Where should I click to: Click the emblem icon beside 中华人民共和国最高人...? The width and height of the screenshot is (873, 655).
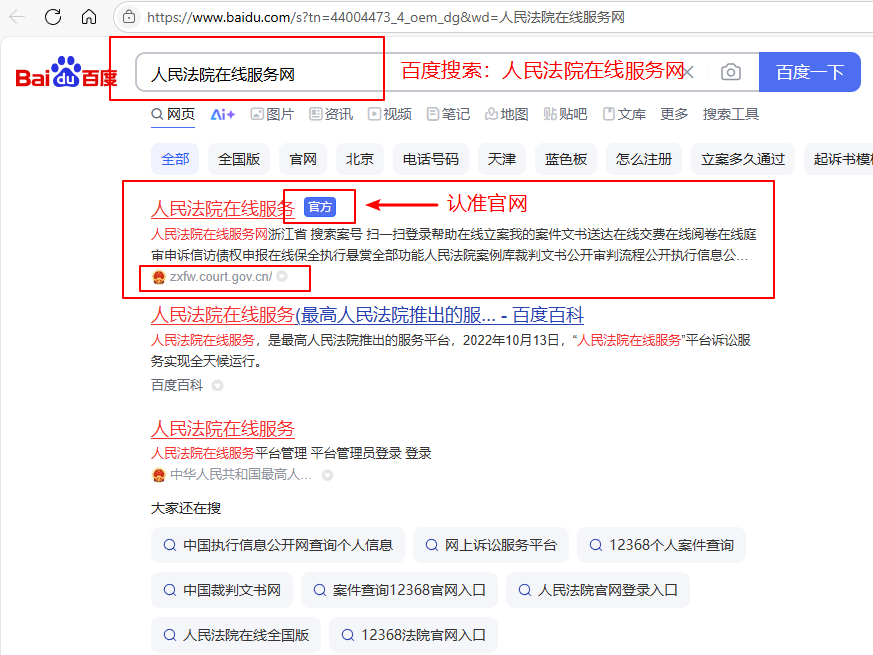[159, 475]
